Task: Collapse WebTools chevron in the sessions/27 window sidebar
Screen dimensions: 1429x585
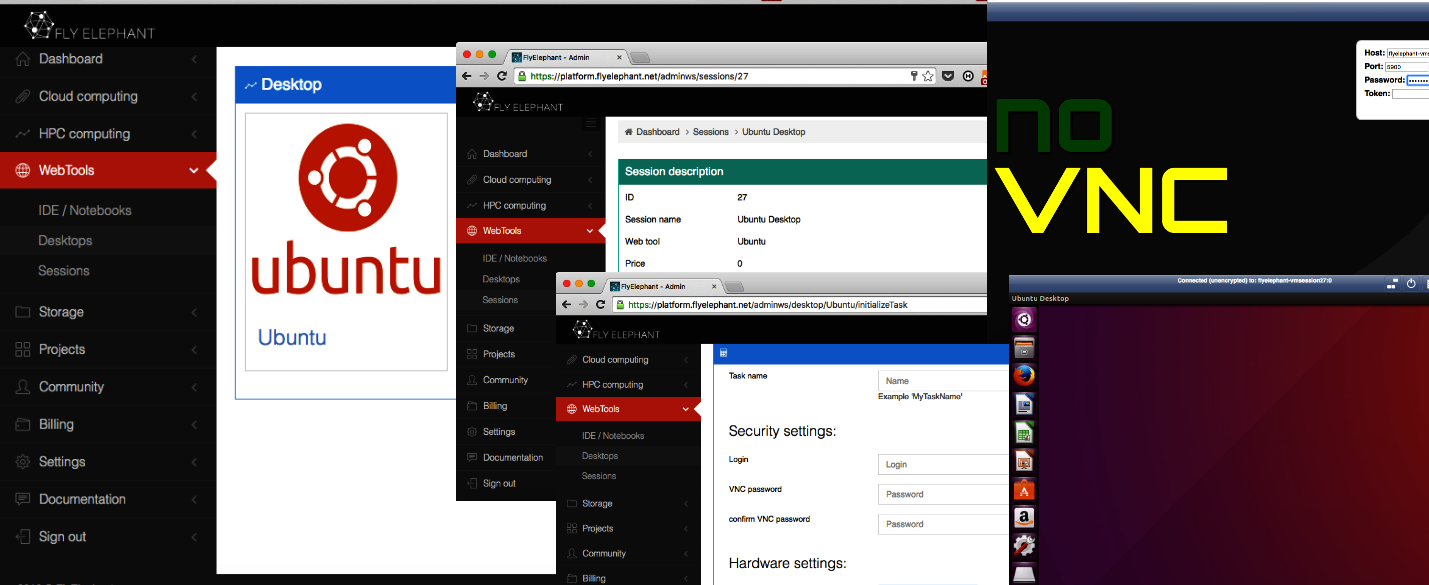Action: tap(591, 231)
